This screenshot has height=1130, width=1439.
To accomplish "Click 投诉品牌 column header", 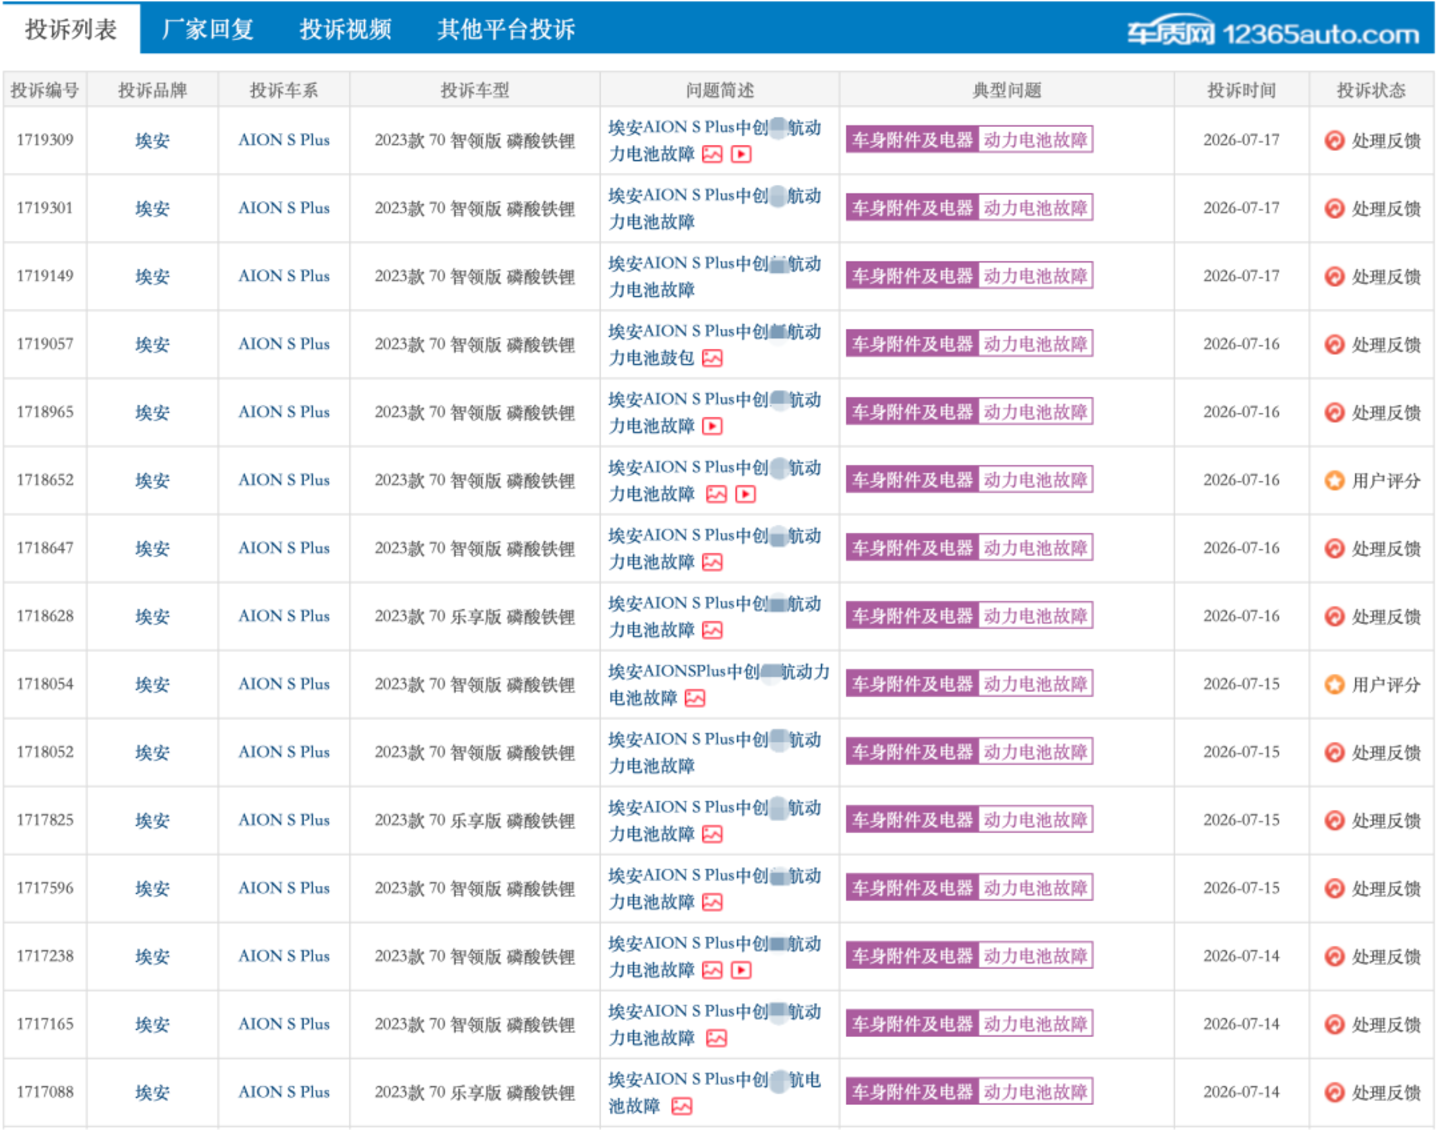I will [152, 90].
